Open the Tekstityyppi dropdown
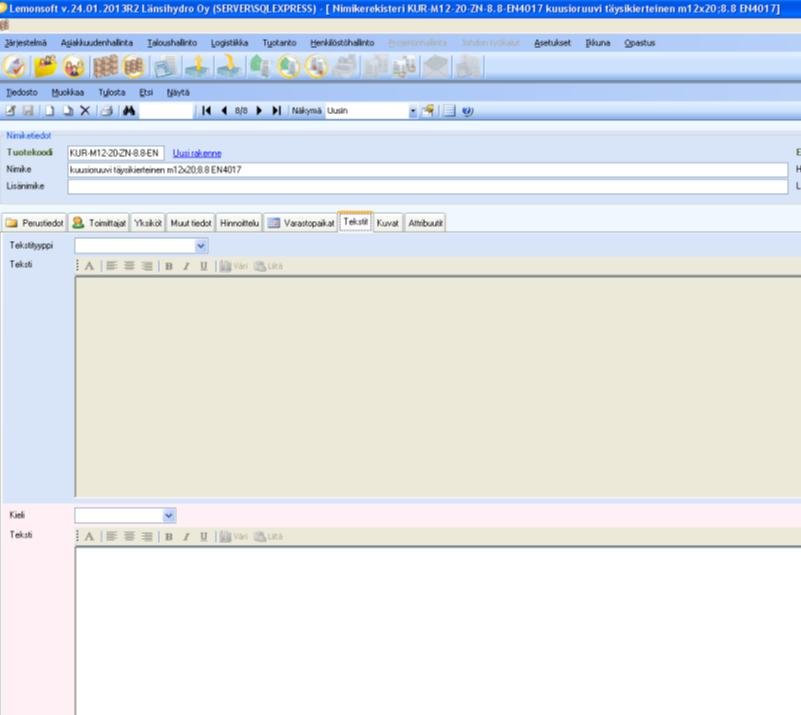Image resolution: width=801 pixels, height=715 pixels. coord(201,246)
